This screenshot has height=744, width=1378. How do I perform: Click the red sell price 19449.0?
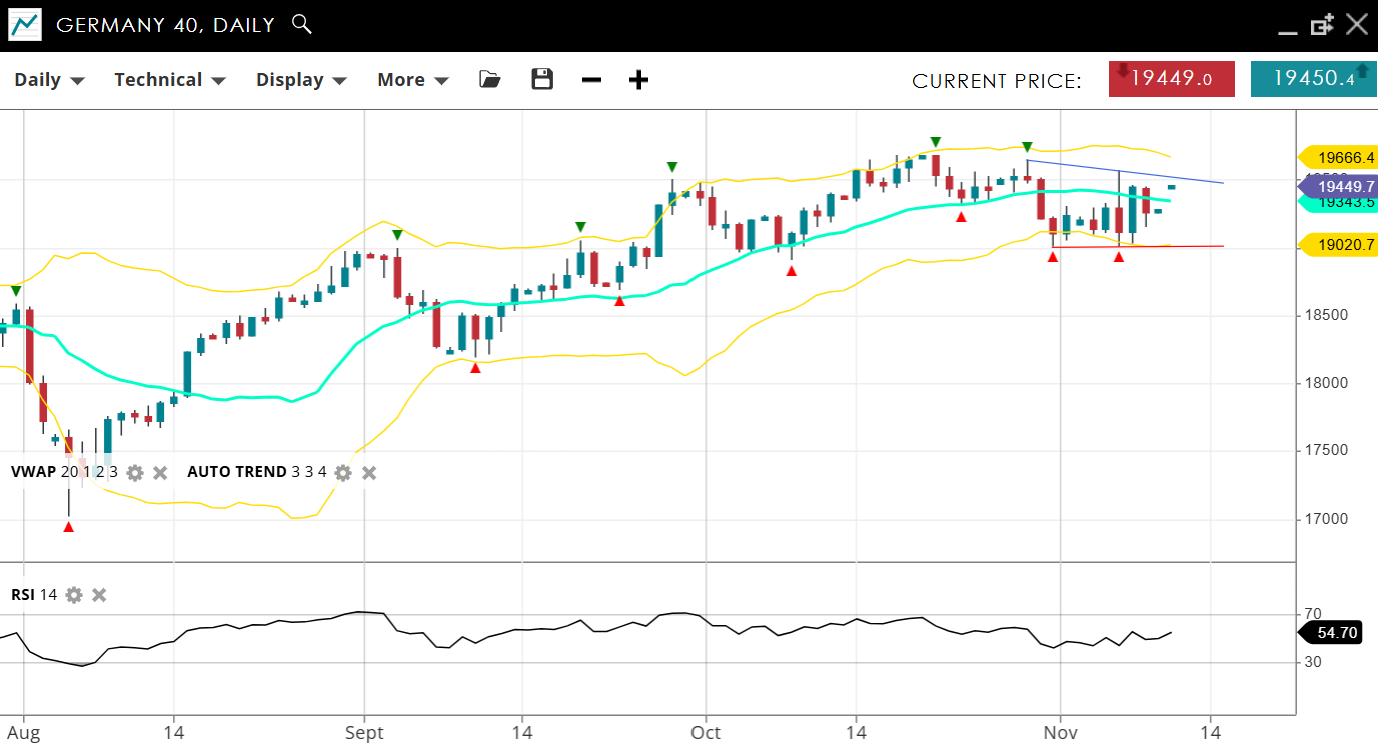(1171, 79)
